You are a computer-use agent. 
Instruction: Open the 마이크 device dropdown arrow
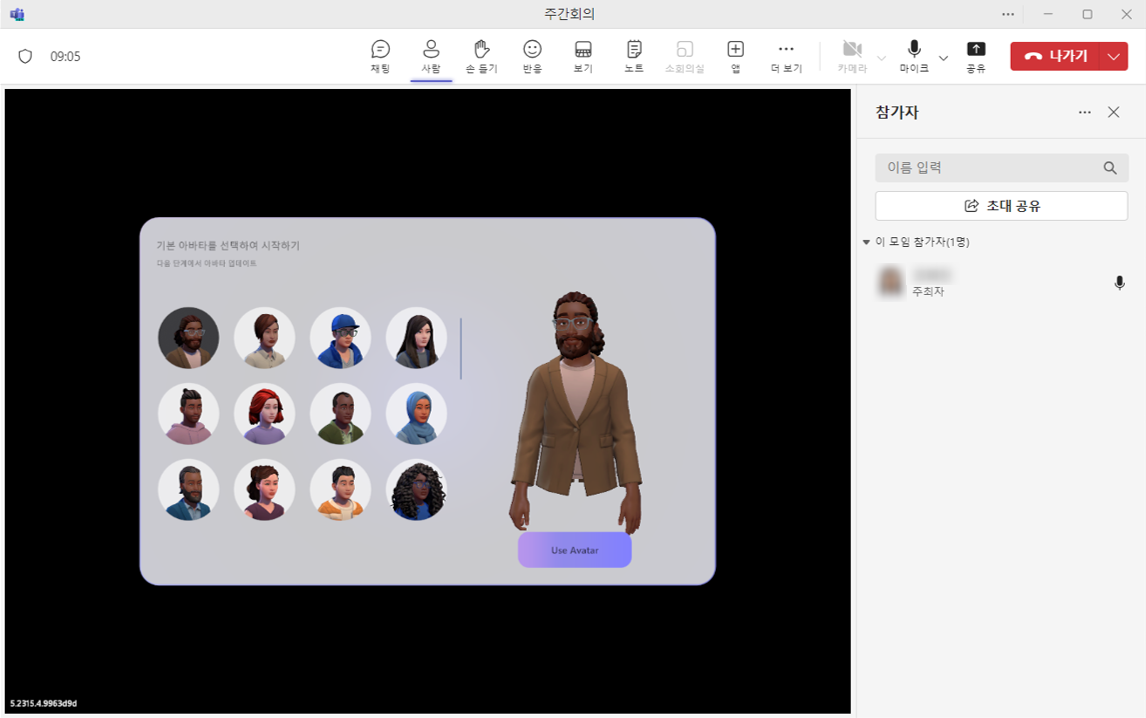[x=941, y=57]
